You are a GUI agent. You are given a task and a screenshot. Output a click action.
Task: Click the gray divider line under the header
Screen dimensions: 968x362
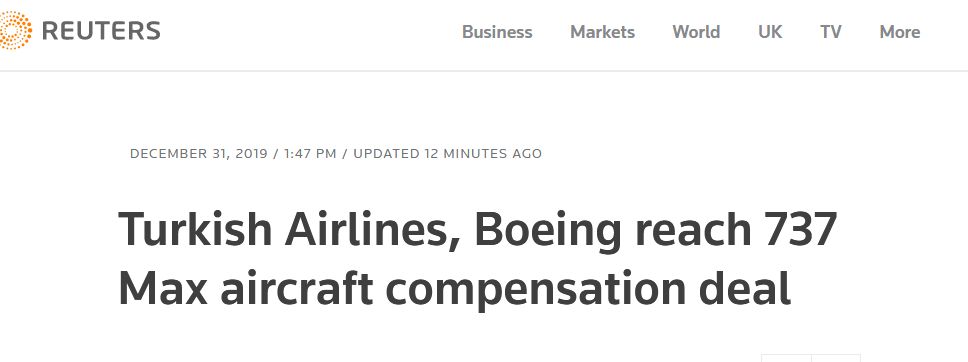[x=484, y=71]
